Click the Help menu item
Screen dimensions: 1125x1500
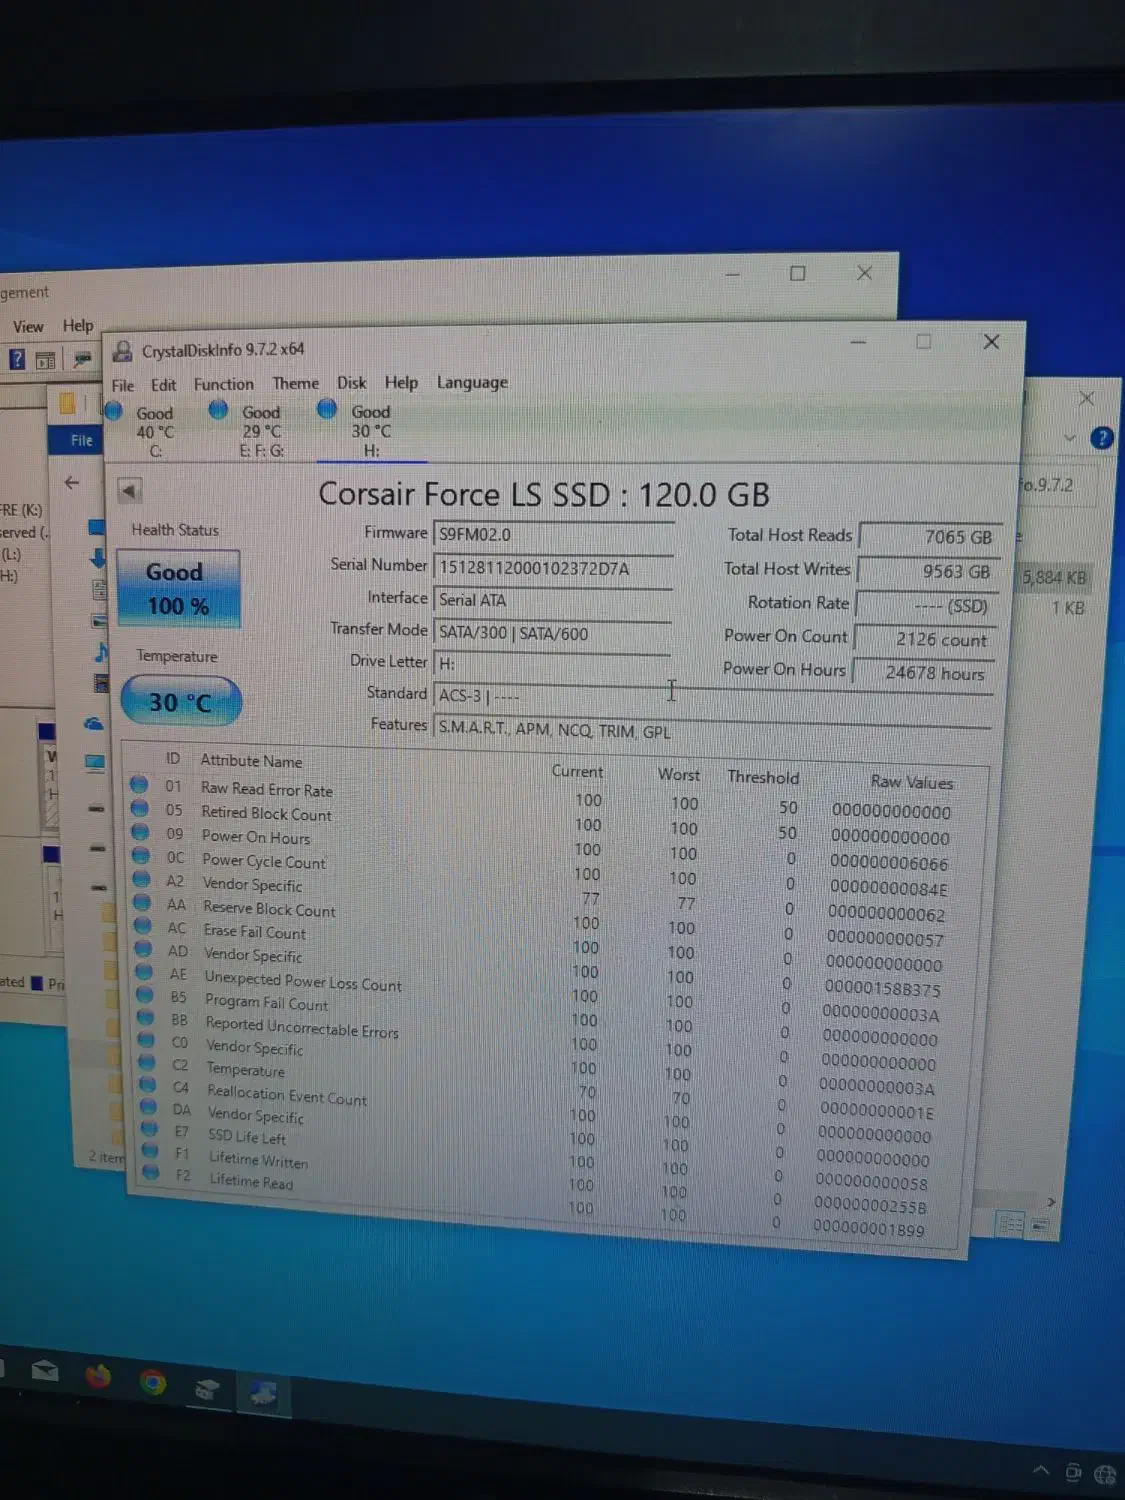401,382
